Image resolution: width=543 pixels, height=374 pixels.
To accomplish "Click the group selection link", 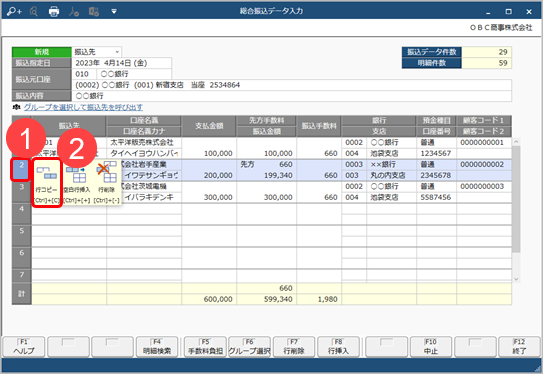I will 83,107.
